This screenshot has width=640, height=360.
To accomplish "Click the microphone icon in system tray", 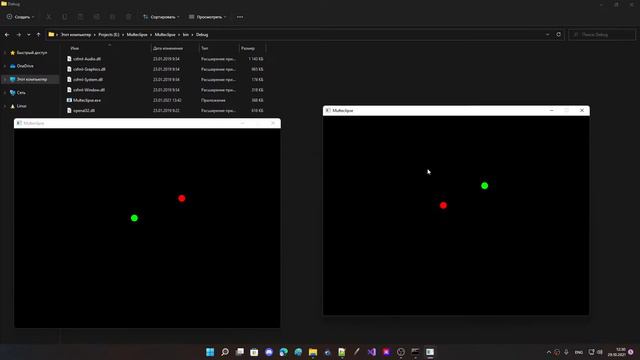I will click(566, 352).
